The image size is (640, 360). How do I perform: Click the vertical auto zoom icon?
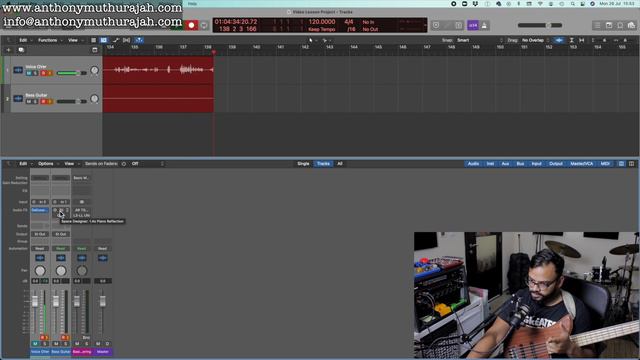point(571,40)
